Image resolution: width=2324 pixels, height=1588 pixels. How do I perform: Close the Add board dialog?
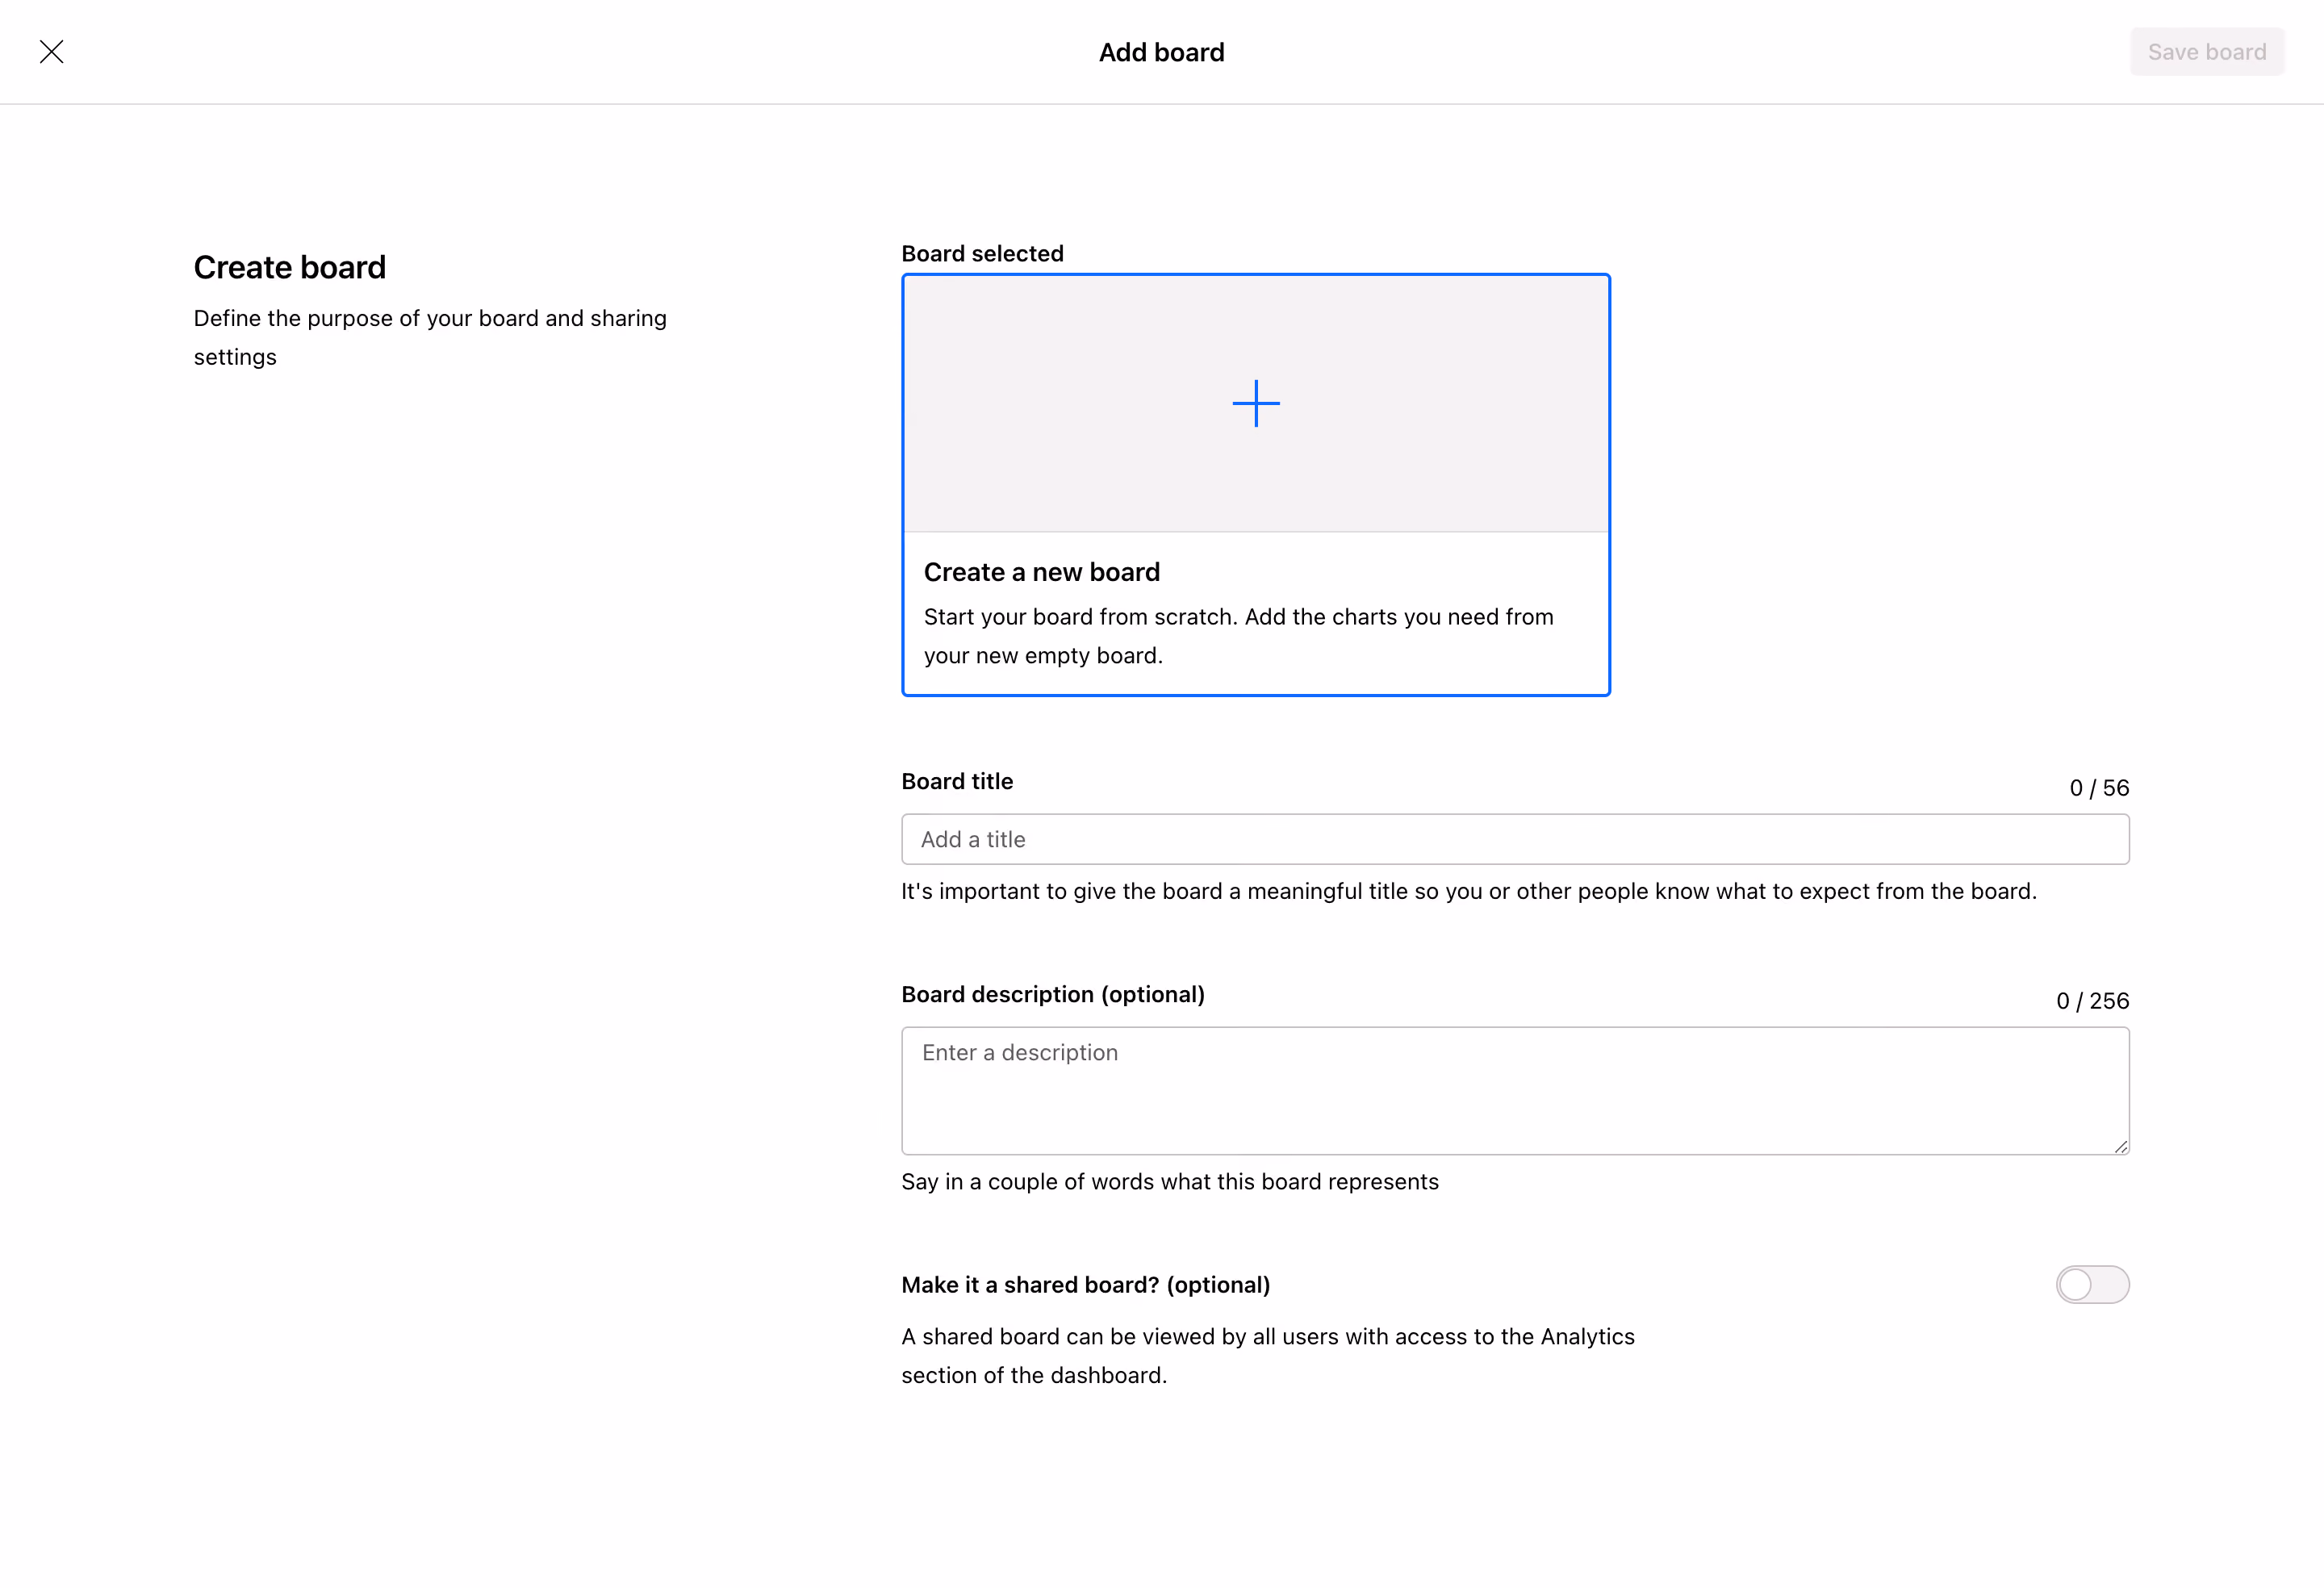coord(52,52)
